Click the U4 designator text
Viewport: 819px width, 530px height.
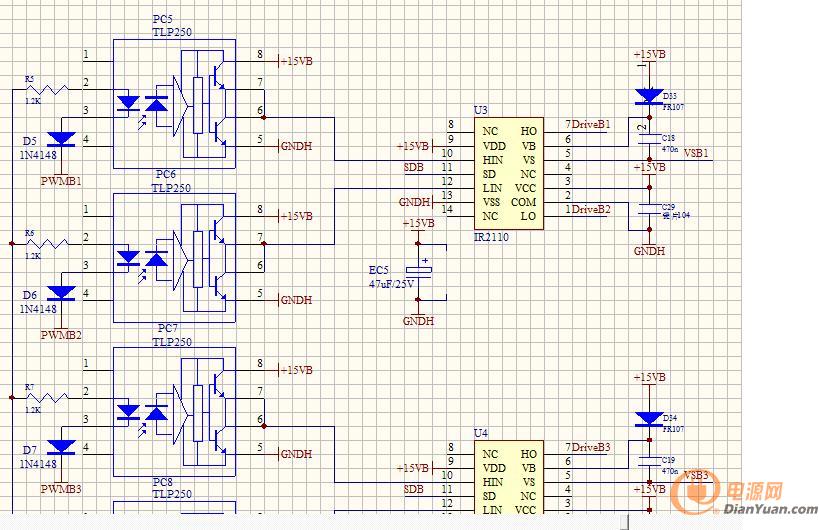(481, 433)
